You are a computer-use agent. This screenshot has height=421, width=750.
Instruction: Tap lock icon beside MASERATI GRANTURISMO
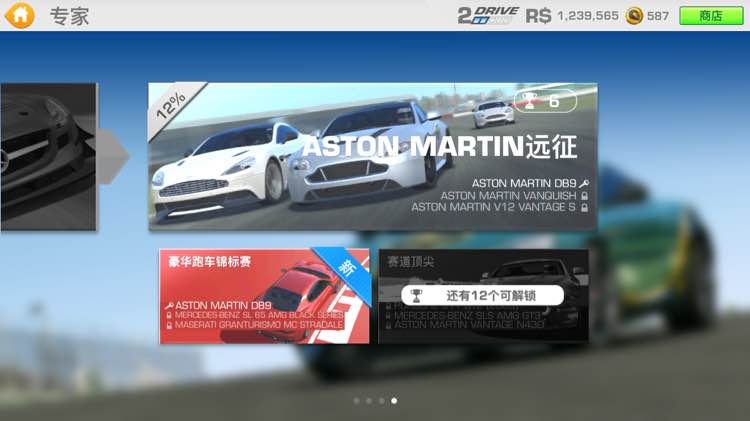tap(169, 325)
